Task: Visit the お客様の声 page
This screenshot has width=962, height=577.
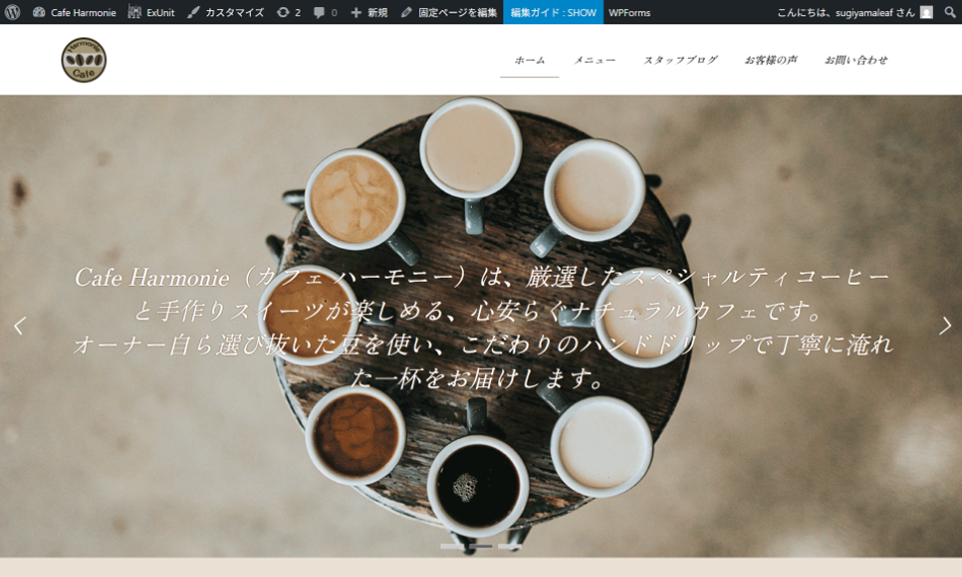Action: pyautogui.click(x=771, y=60)
